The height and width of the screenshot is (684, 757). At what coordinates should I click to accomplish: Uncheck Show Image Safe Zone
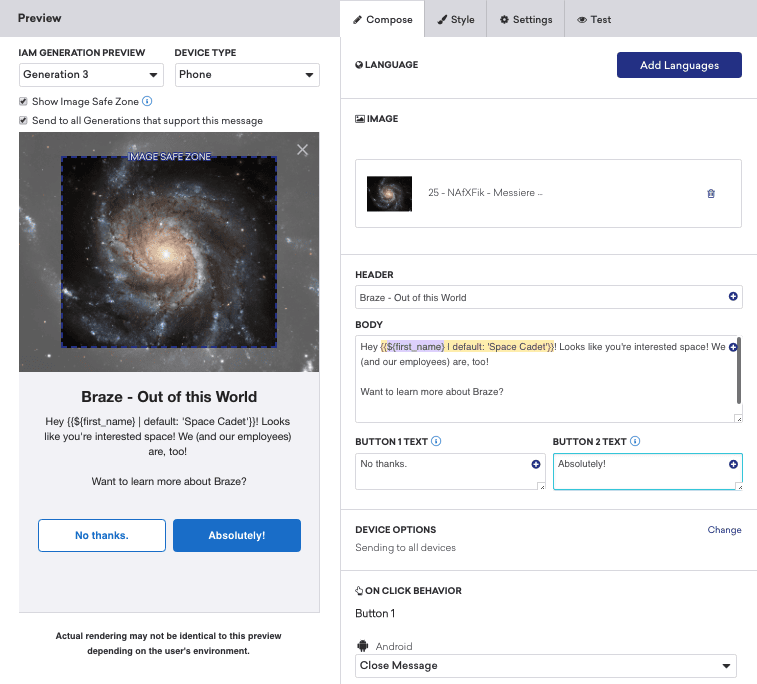coord(23,101)
